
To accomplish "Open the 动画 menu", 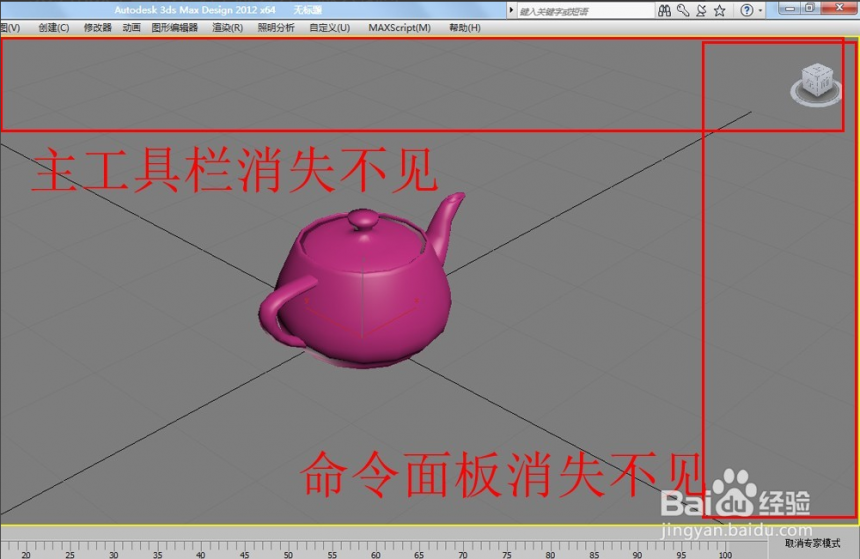I will pos(132,27).
